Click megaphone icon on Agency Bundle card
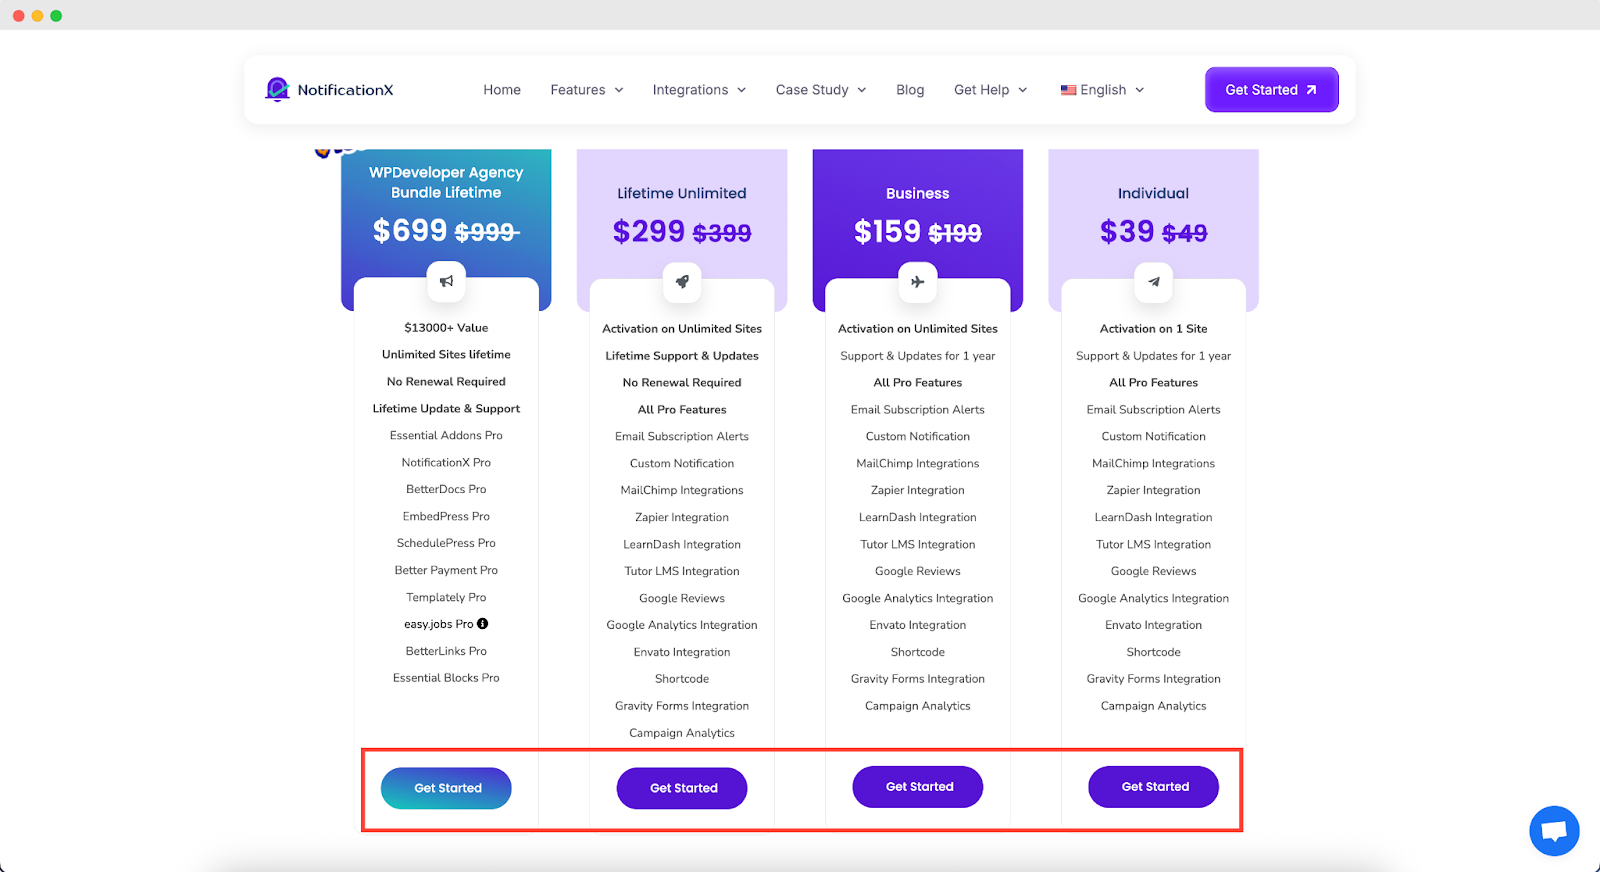1600x872 pixels. pos(446,281)
